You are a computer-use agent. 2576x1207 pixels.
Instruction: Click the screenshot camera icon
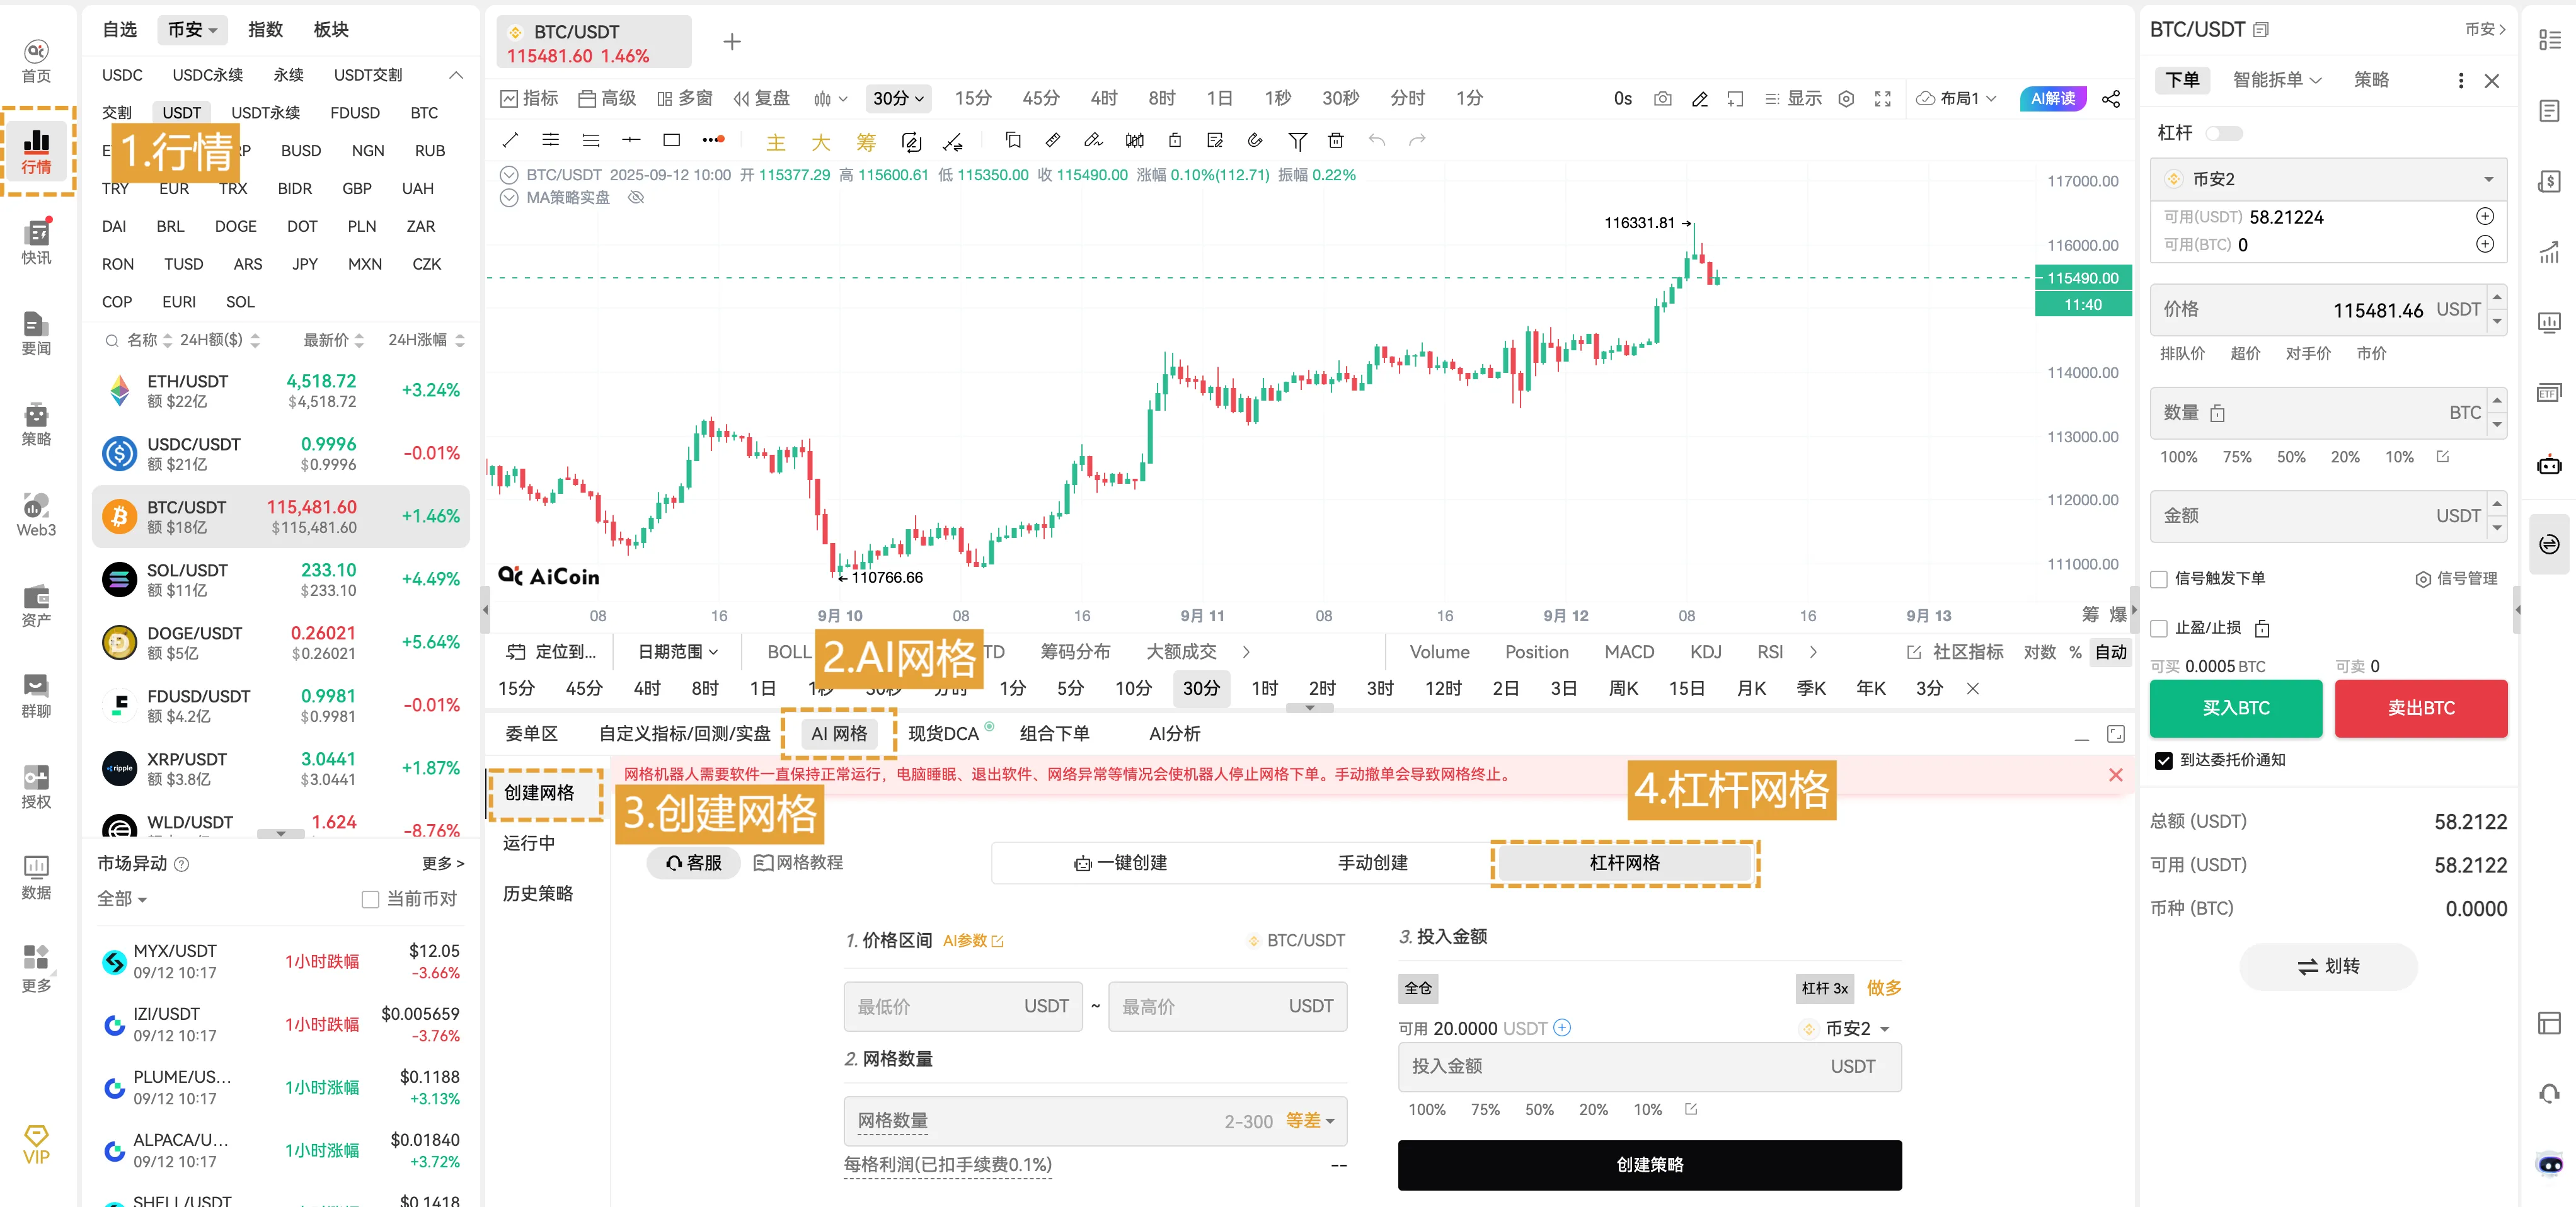click(1662, 98)
